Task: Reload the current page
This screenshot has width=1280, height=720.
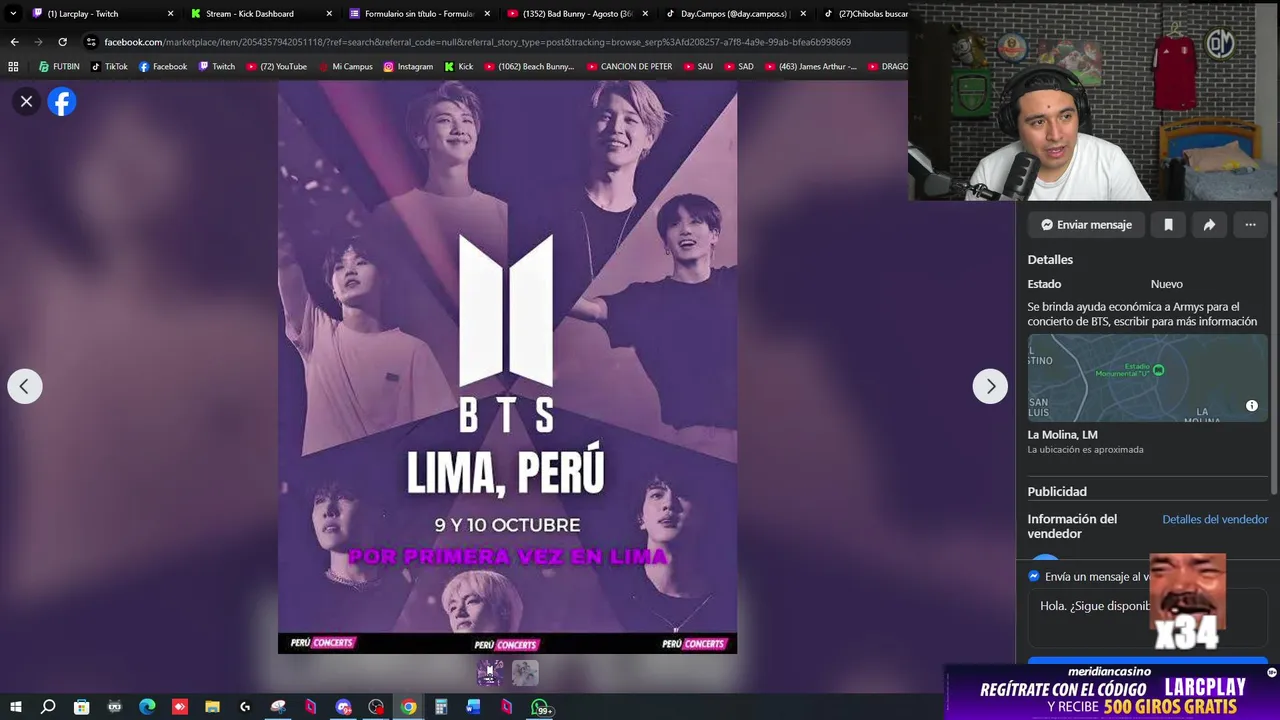Action: click(x=62, y=42)
